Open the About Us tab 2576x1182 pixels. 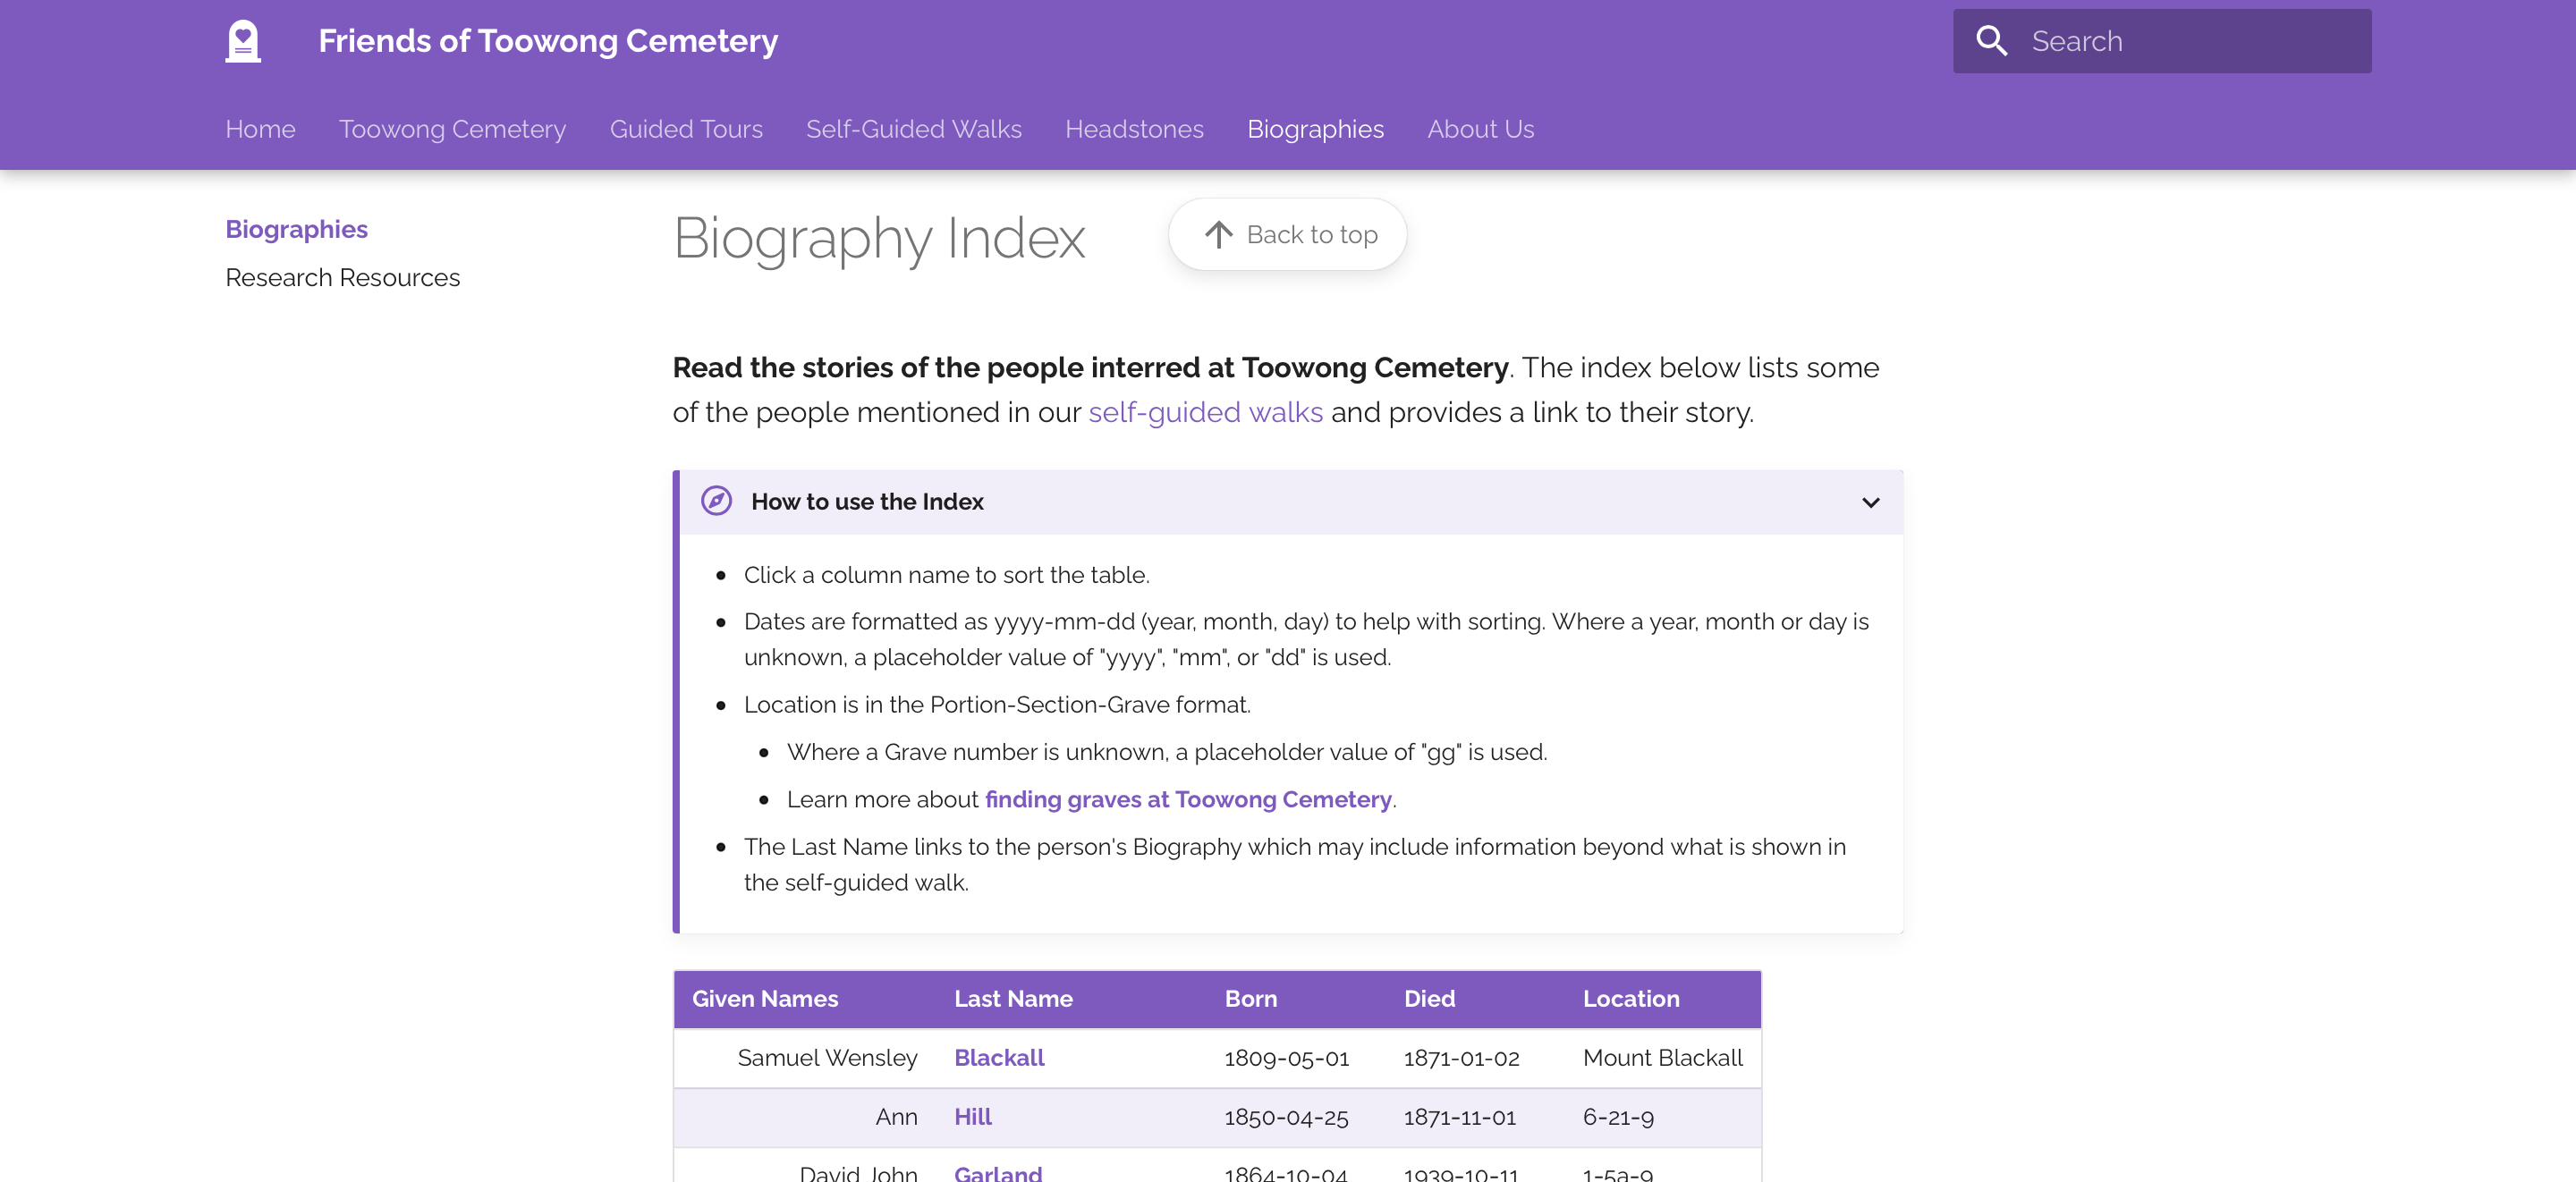[1480, 129]
